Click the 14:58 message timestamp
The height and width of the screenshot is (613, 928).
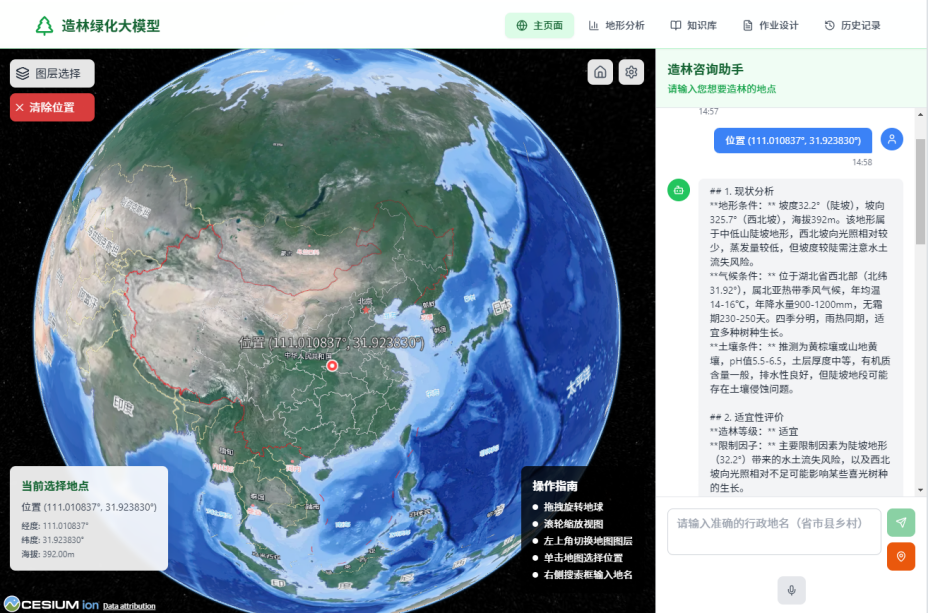click(x=862, y=162)
